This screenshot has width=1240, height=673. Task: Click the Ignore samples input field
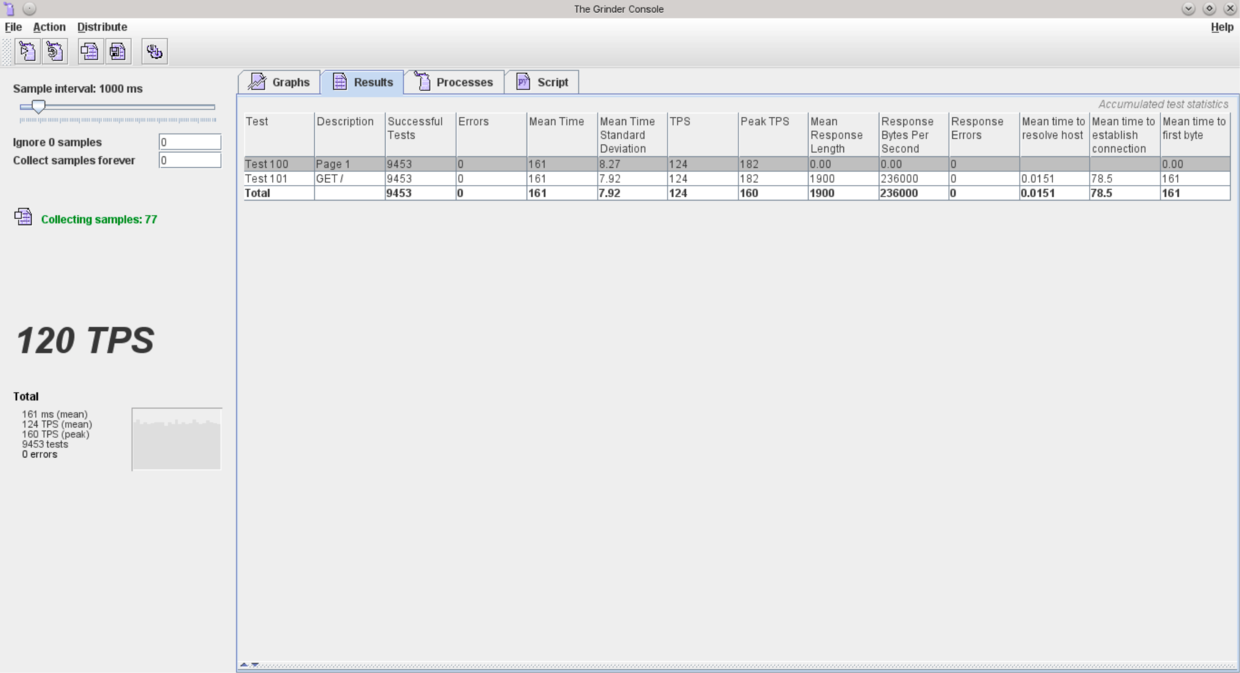(x=190, y=142)
